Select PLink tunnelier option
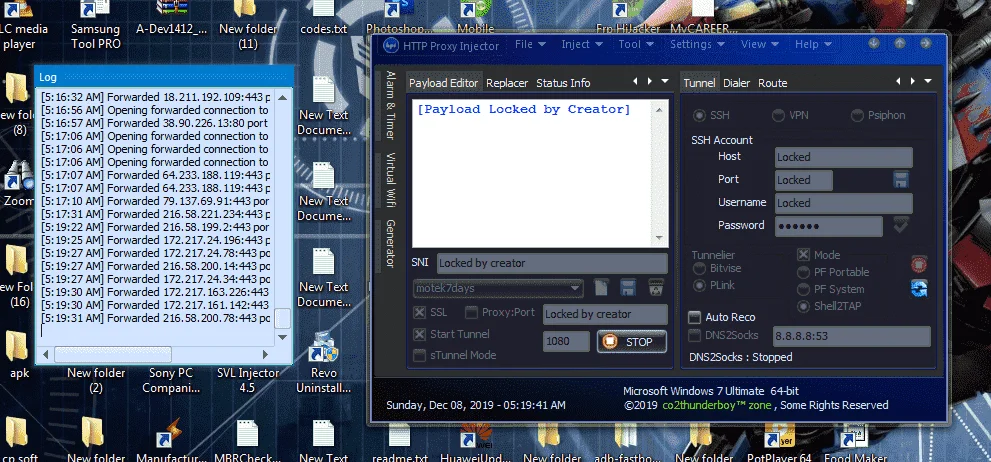 [700, 286]
